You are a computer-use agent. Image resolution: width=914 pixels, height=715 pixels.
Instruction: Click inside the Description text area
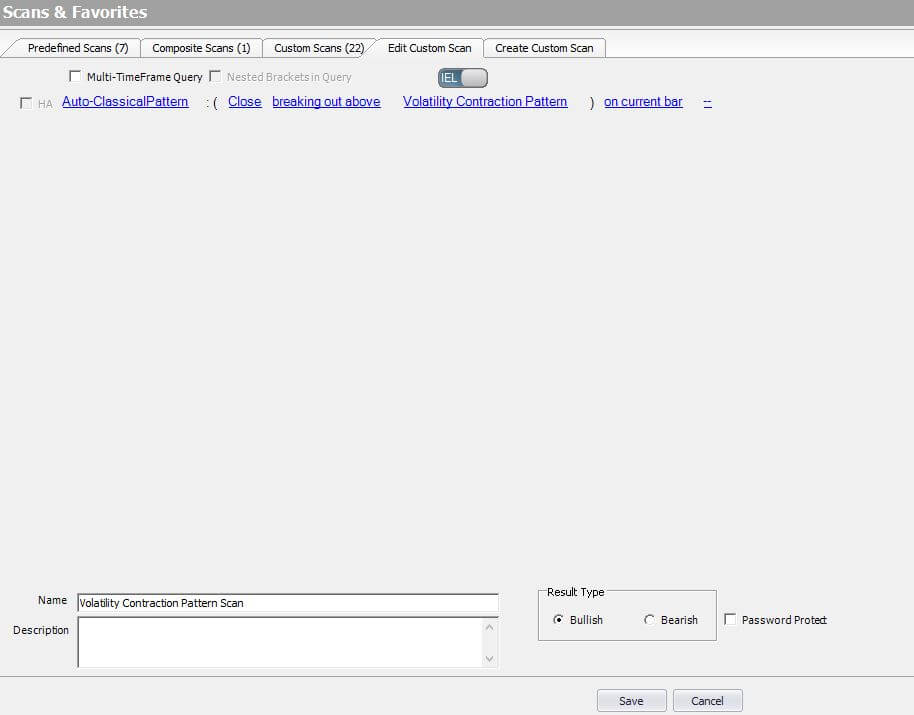[x=280, y=642]
